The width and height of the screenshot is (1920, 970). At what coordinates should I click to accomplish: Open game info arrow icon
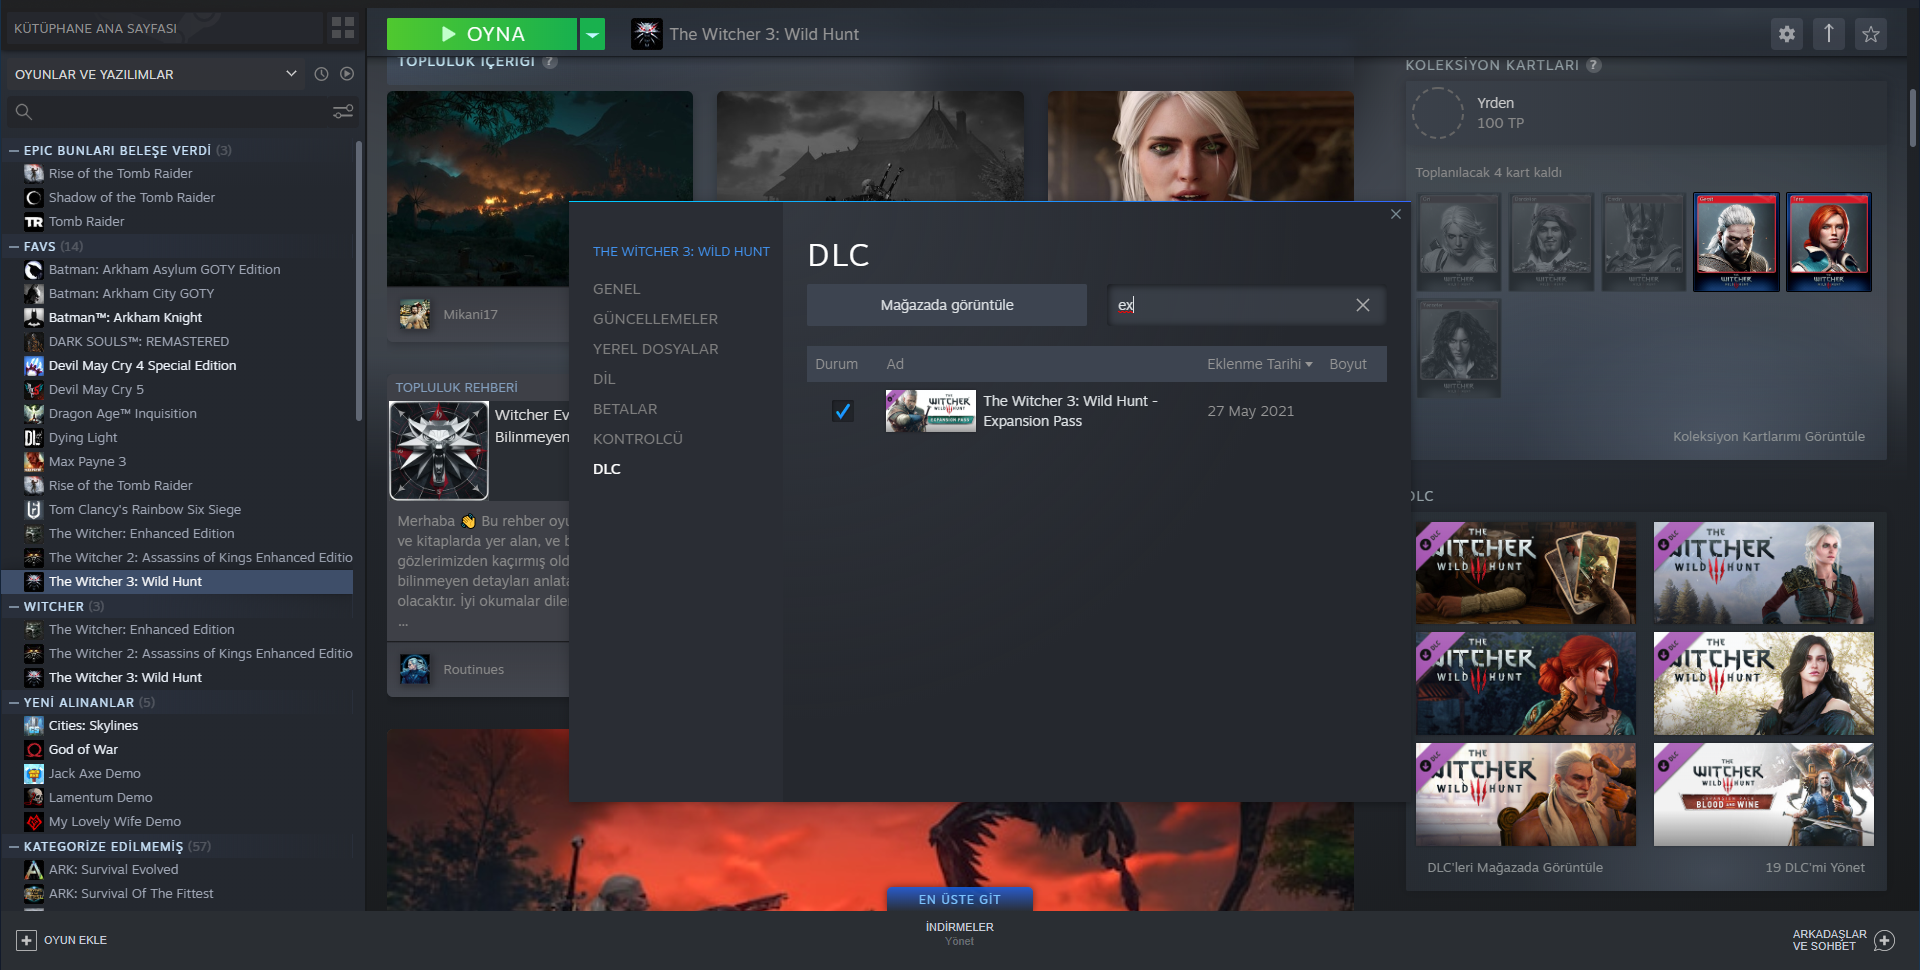1829,34
